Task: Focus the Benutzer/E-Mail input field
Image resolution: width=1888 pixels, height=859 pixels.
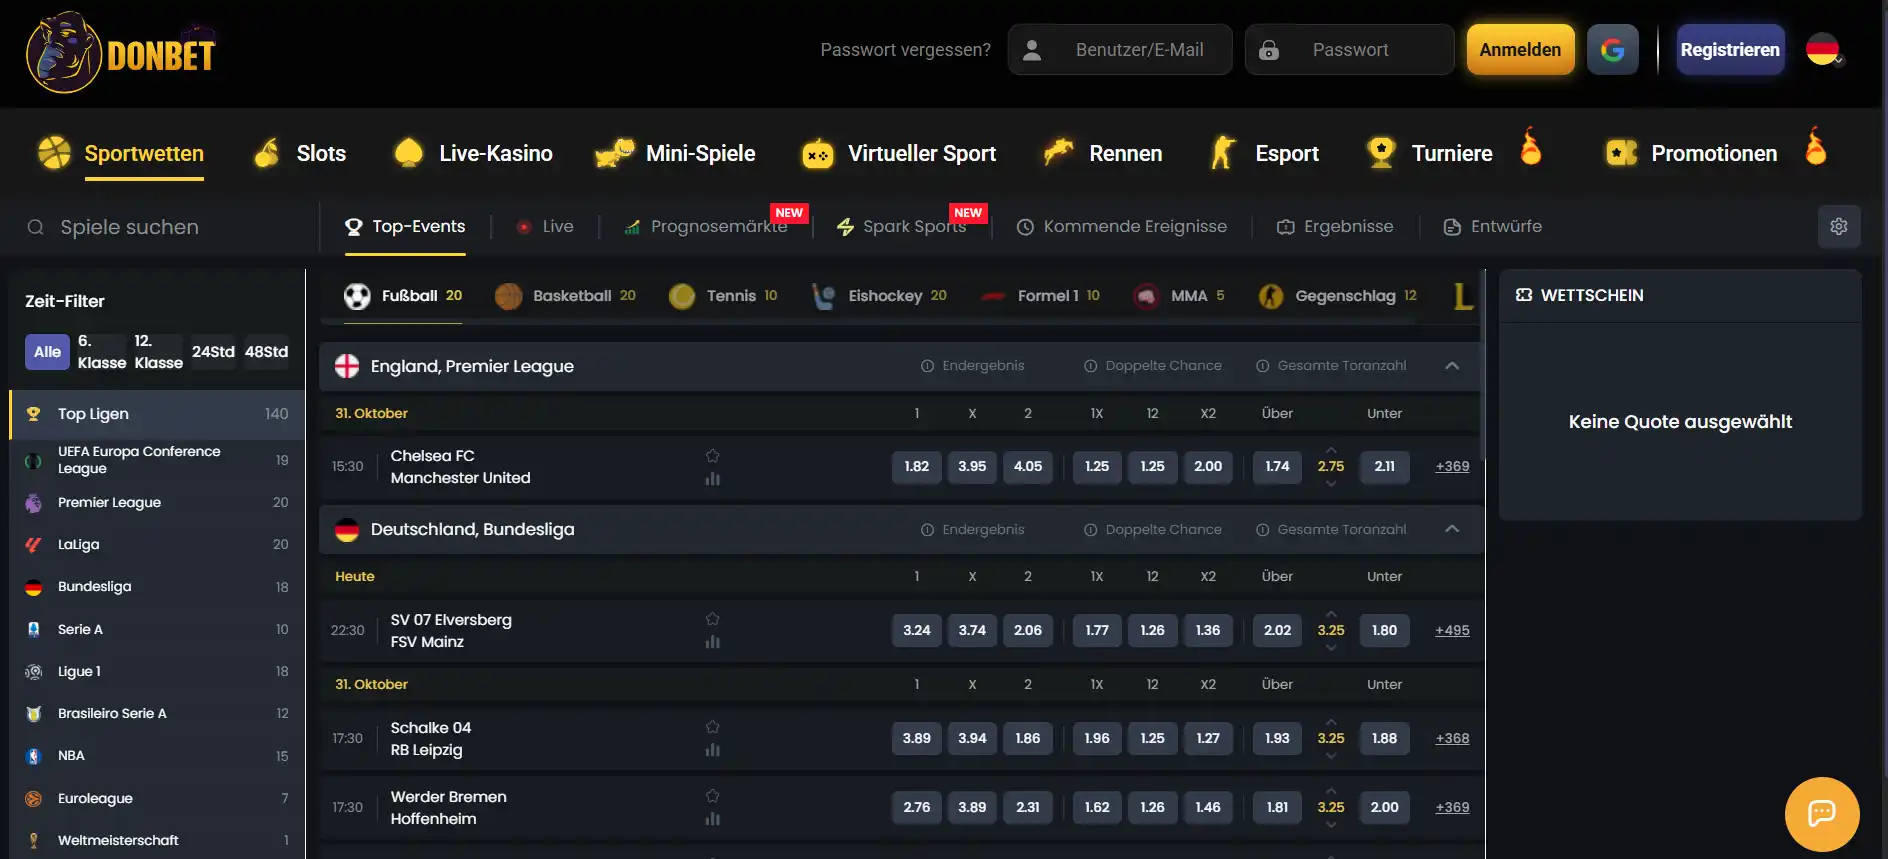Action: point(1120,50)
